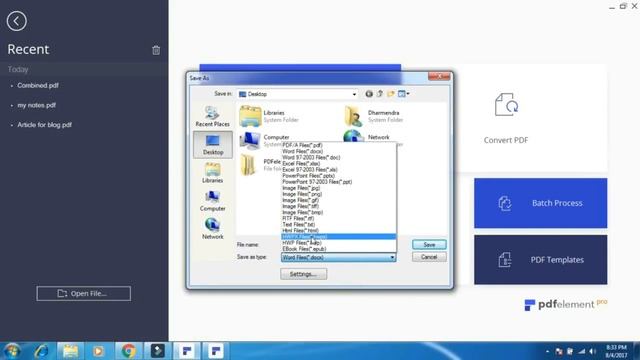The width and height of the screenshot is (640, 360).
Task: Open the Batch Process tile
Action: pyautogui.click(x=540, y=203)
